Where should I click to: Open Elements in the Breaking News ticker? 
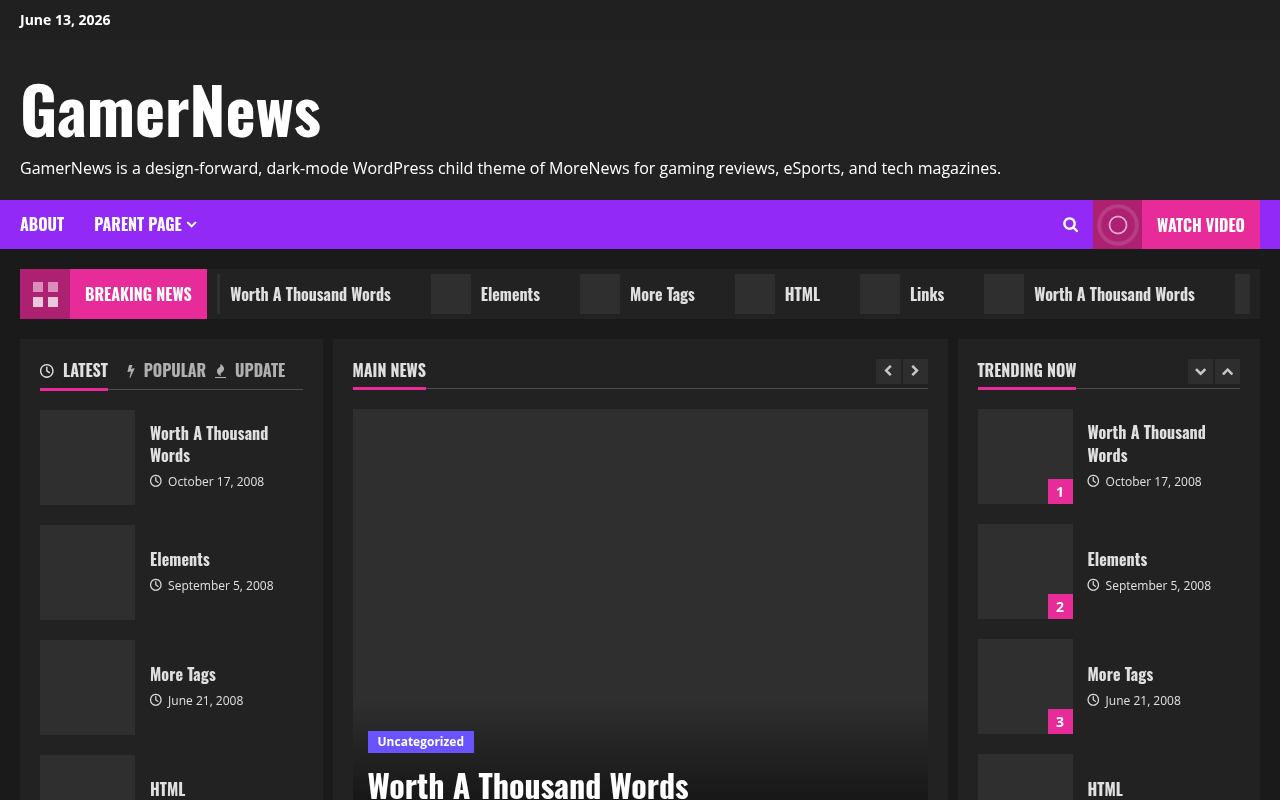510,294
